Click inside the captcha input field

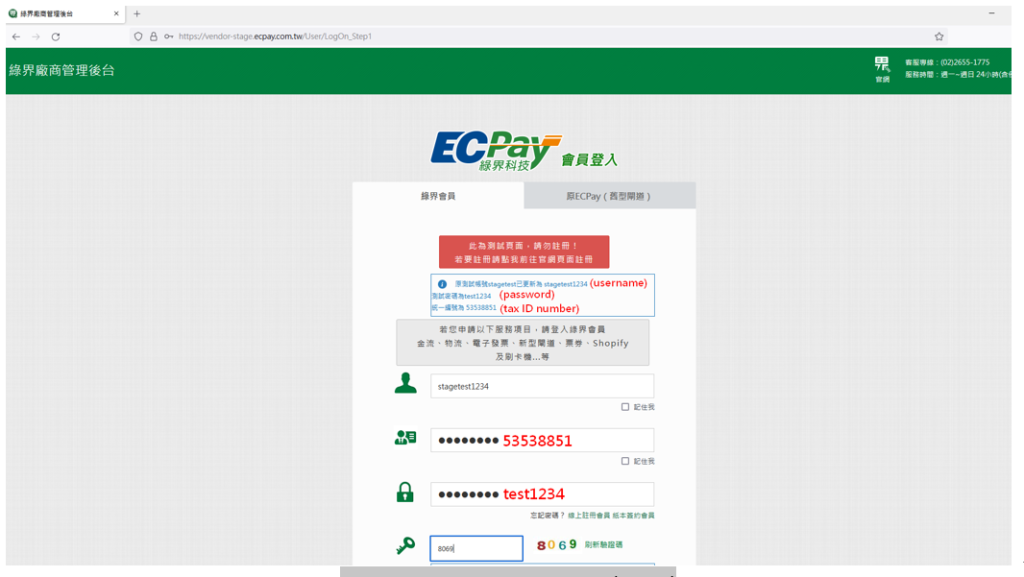476,547
